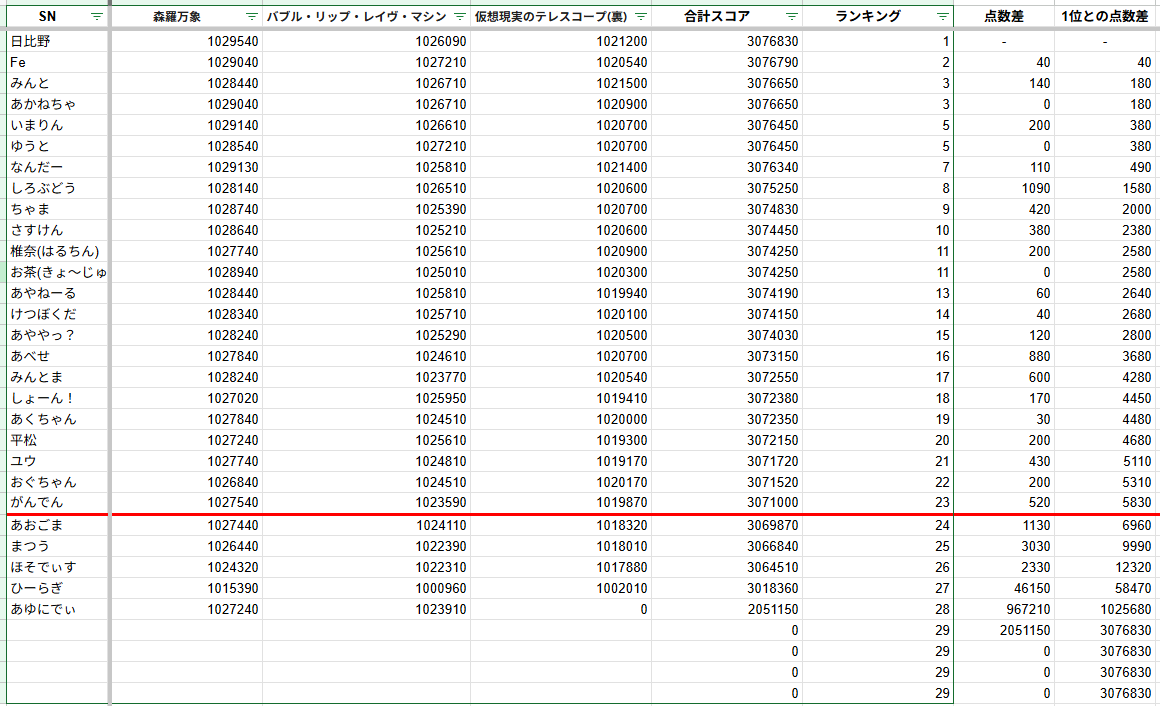Select the name cell ユウ
Viewport: 1160px width, 706px height.
[58, 461]
